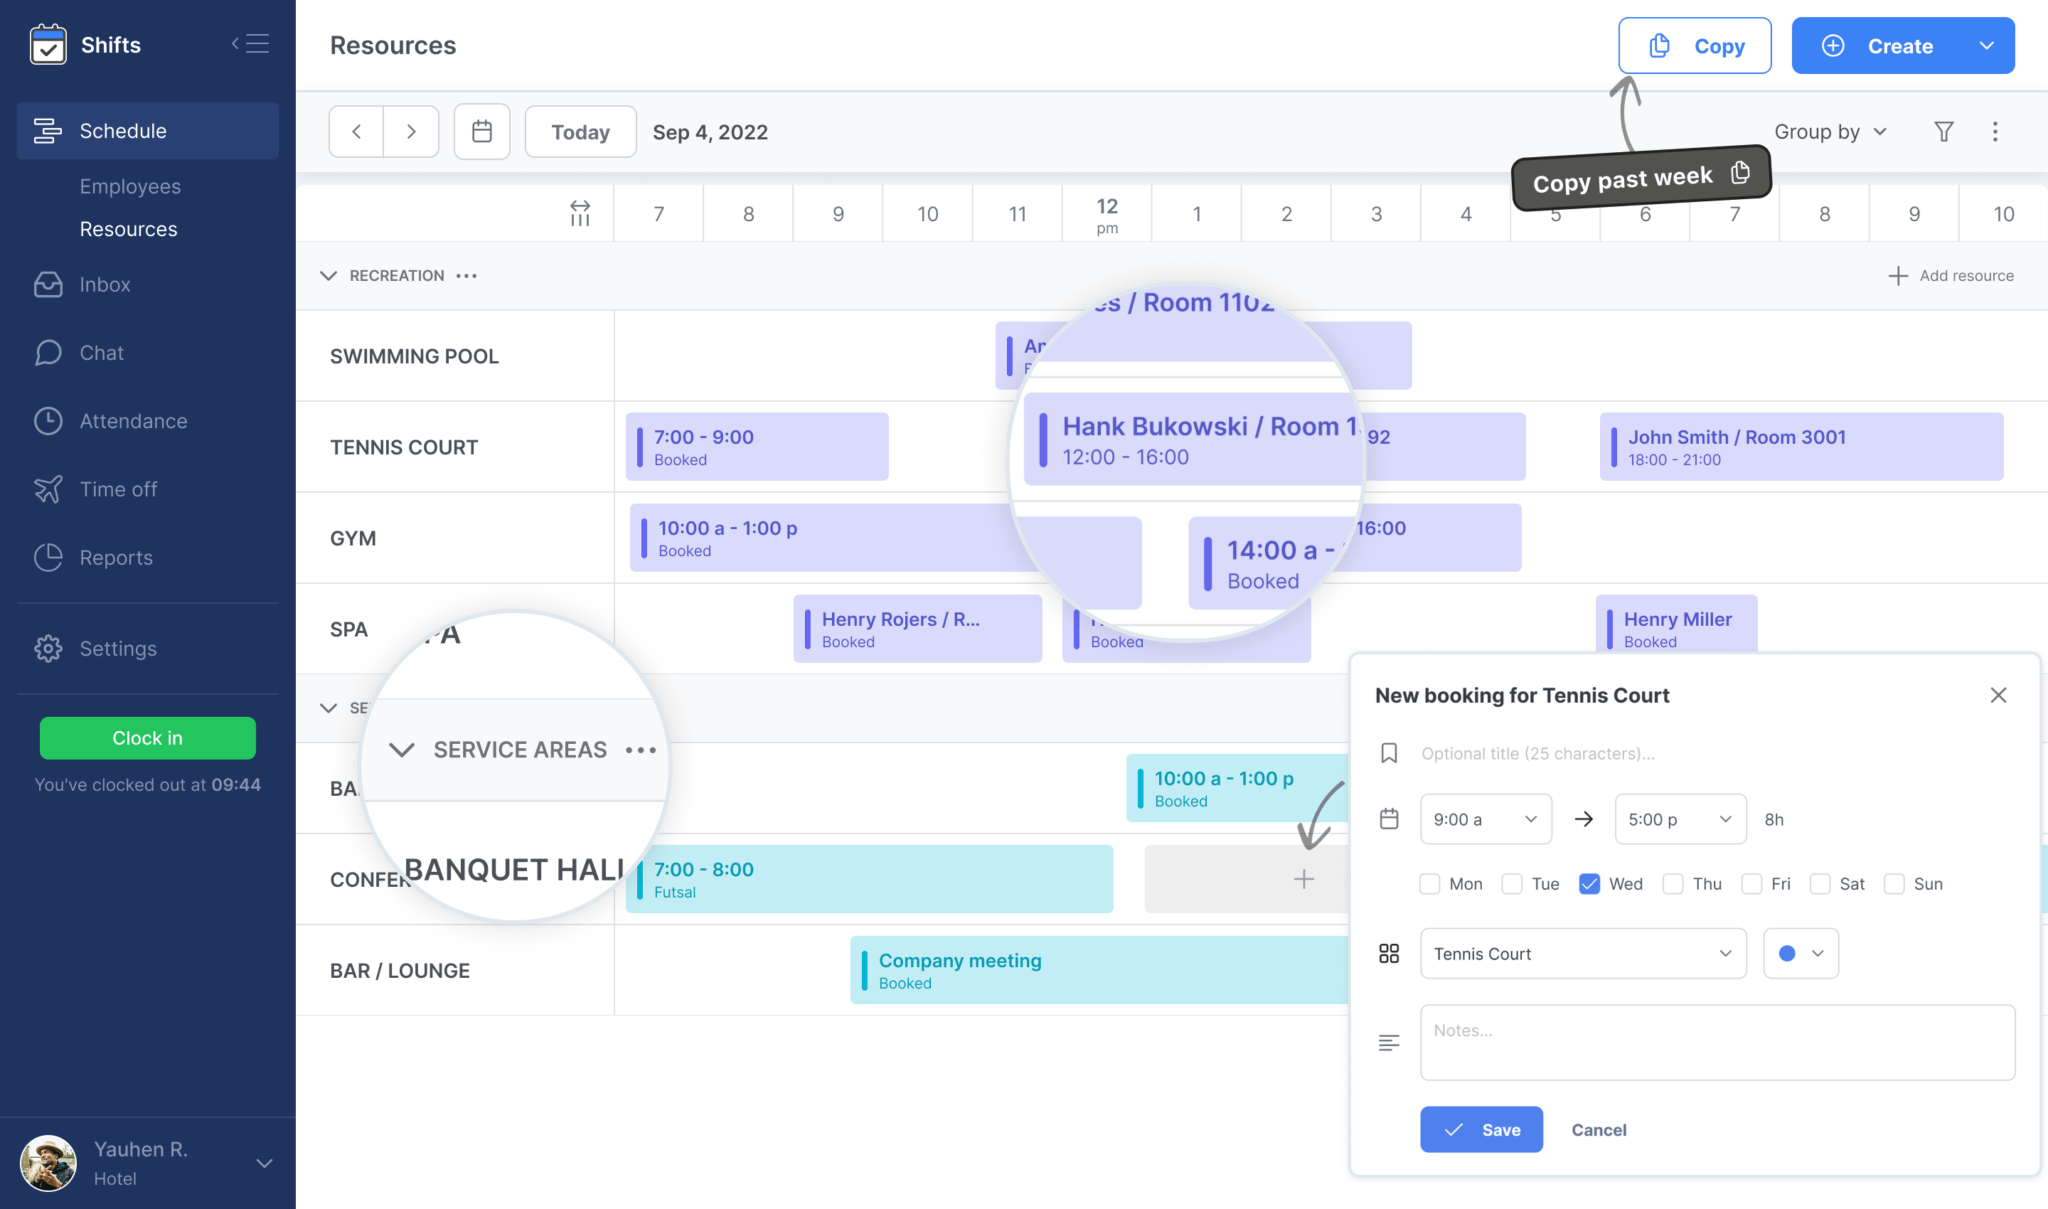This screenshot has height=1209, width=2048.
Task: Enable the Mon checkbox in the booking dialog
Action: pyautogui.click(x=1430, y=884)
